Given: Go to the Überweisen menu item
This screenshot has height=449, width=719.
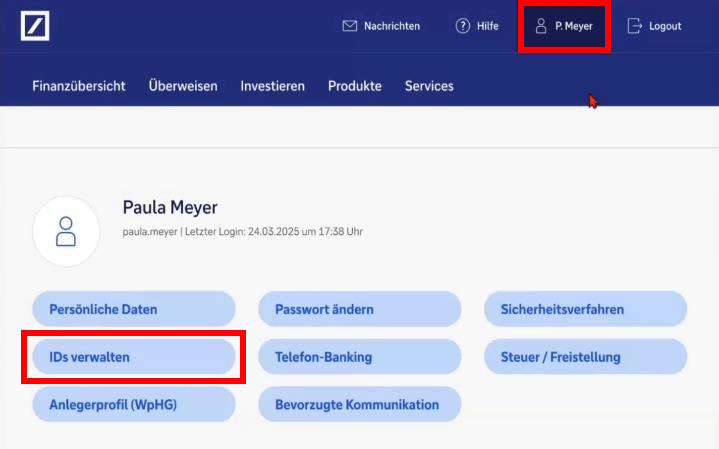Looking at the screenshot, I should [183, 86].
